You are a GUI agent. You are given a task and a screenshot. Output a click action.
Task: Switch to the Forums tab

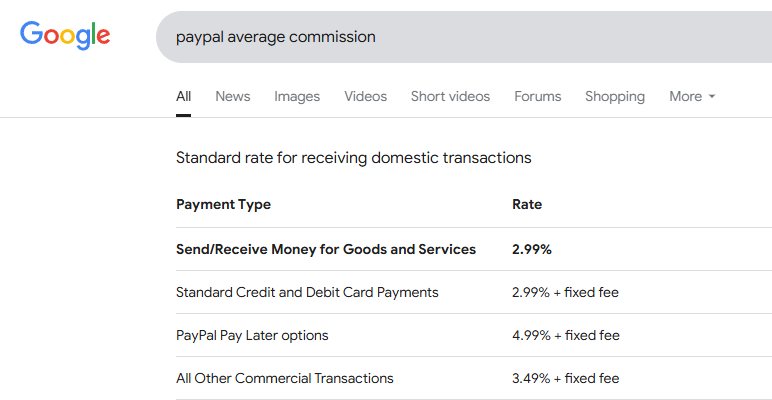point(538,97)
